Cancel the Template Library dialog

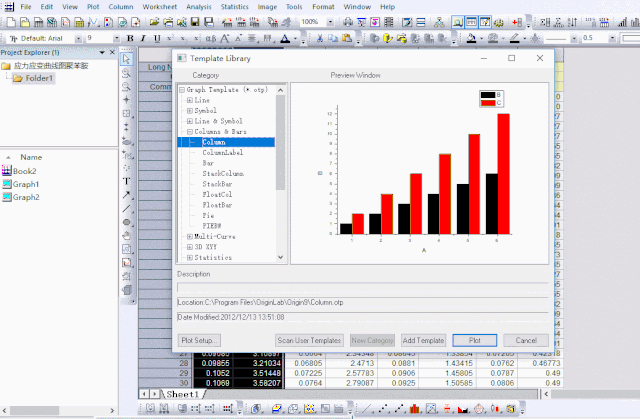pyautogui.click(x=526, y=340)
